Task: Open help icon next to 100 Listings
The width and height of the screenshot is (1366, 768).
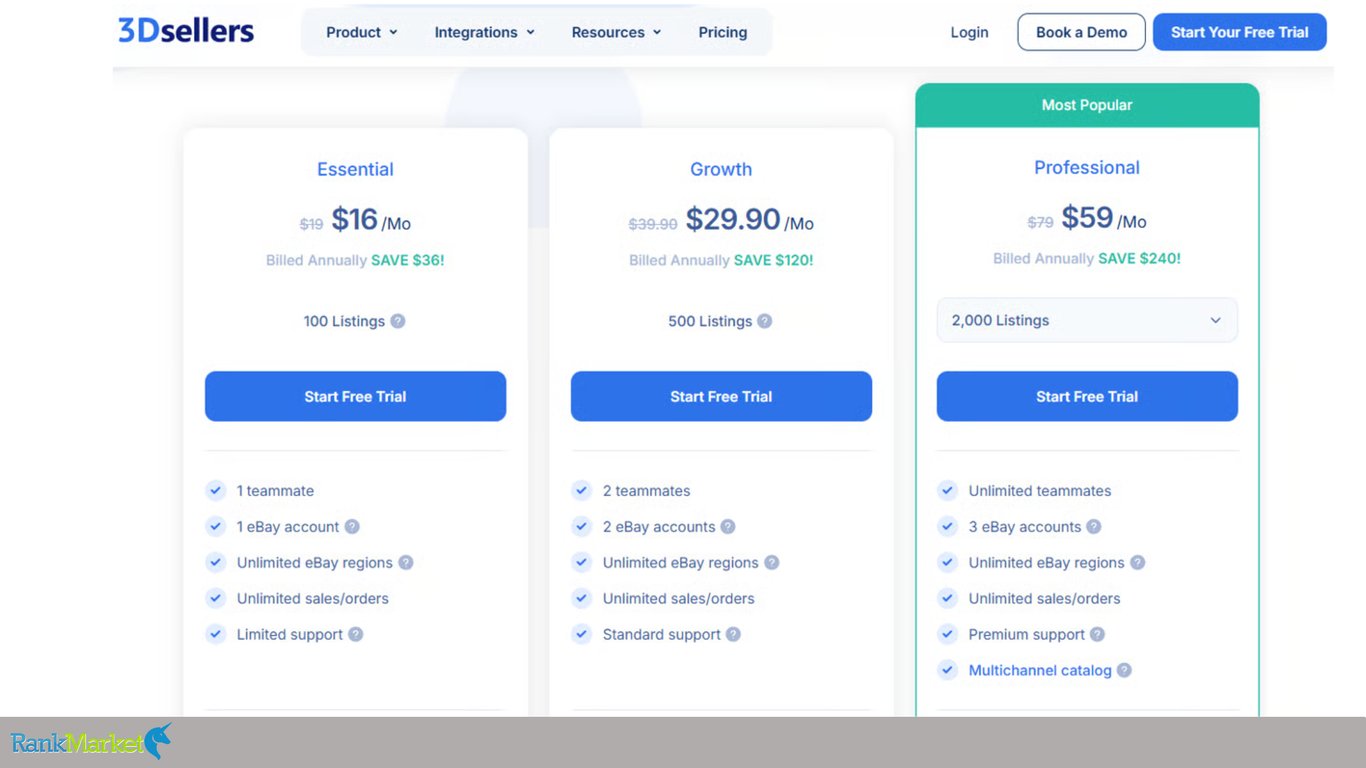Action: click(398, 321)
